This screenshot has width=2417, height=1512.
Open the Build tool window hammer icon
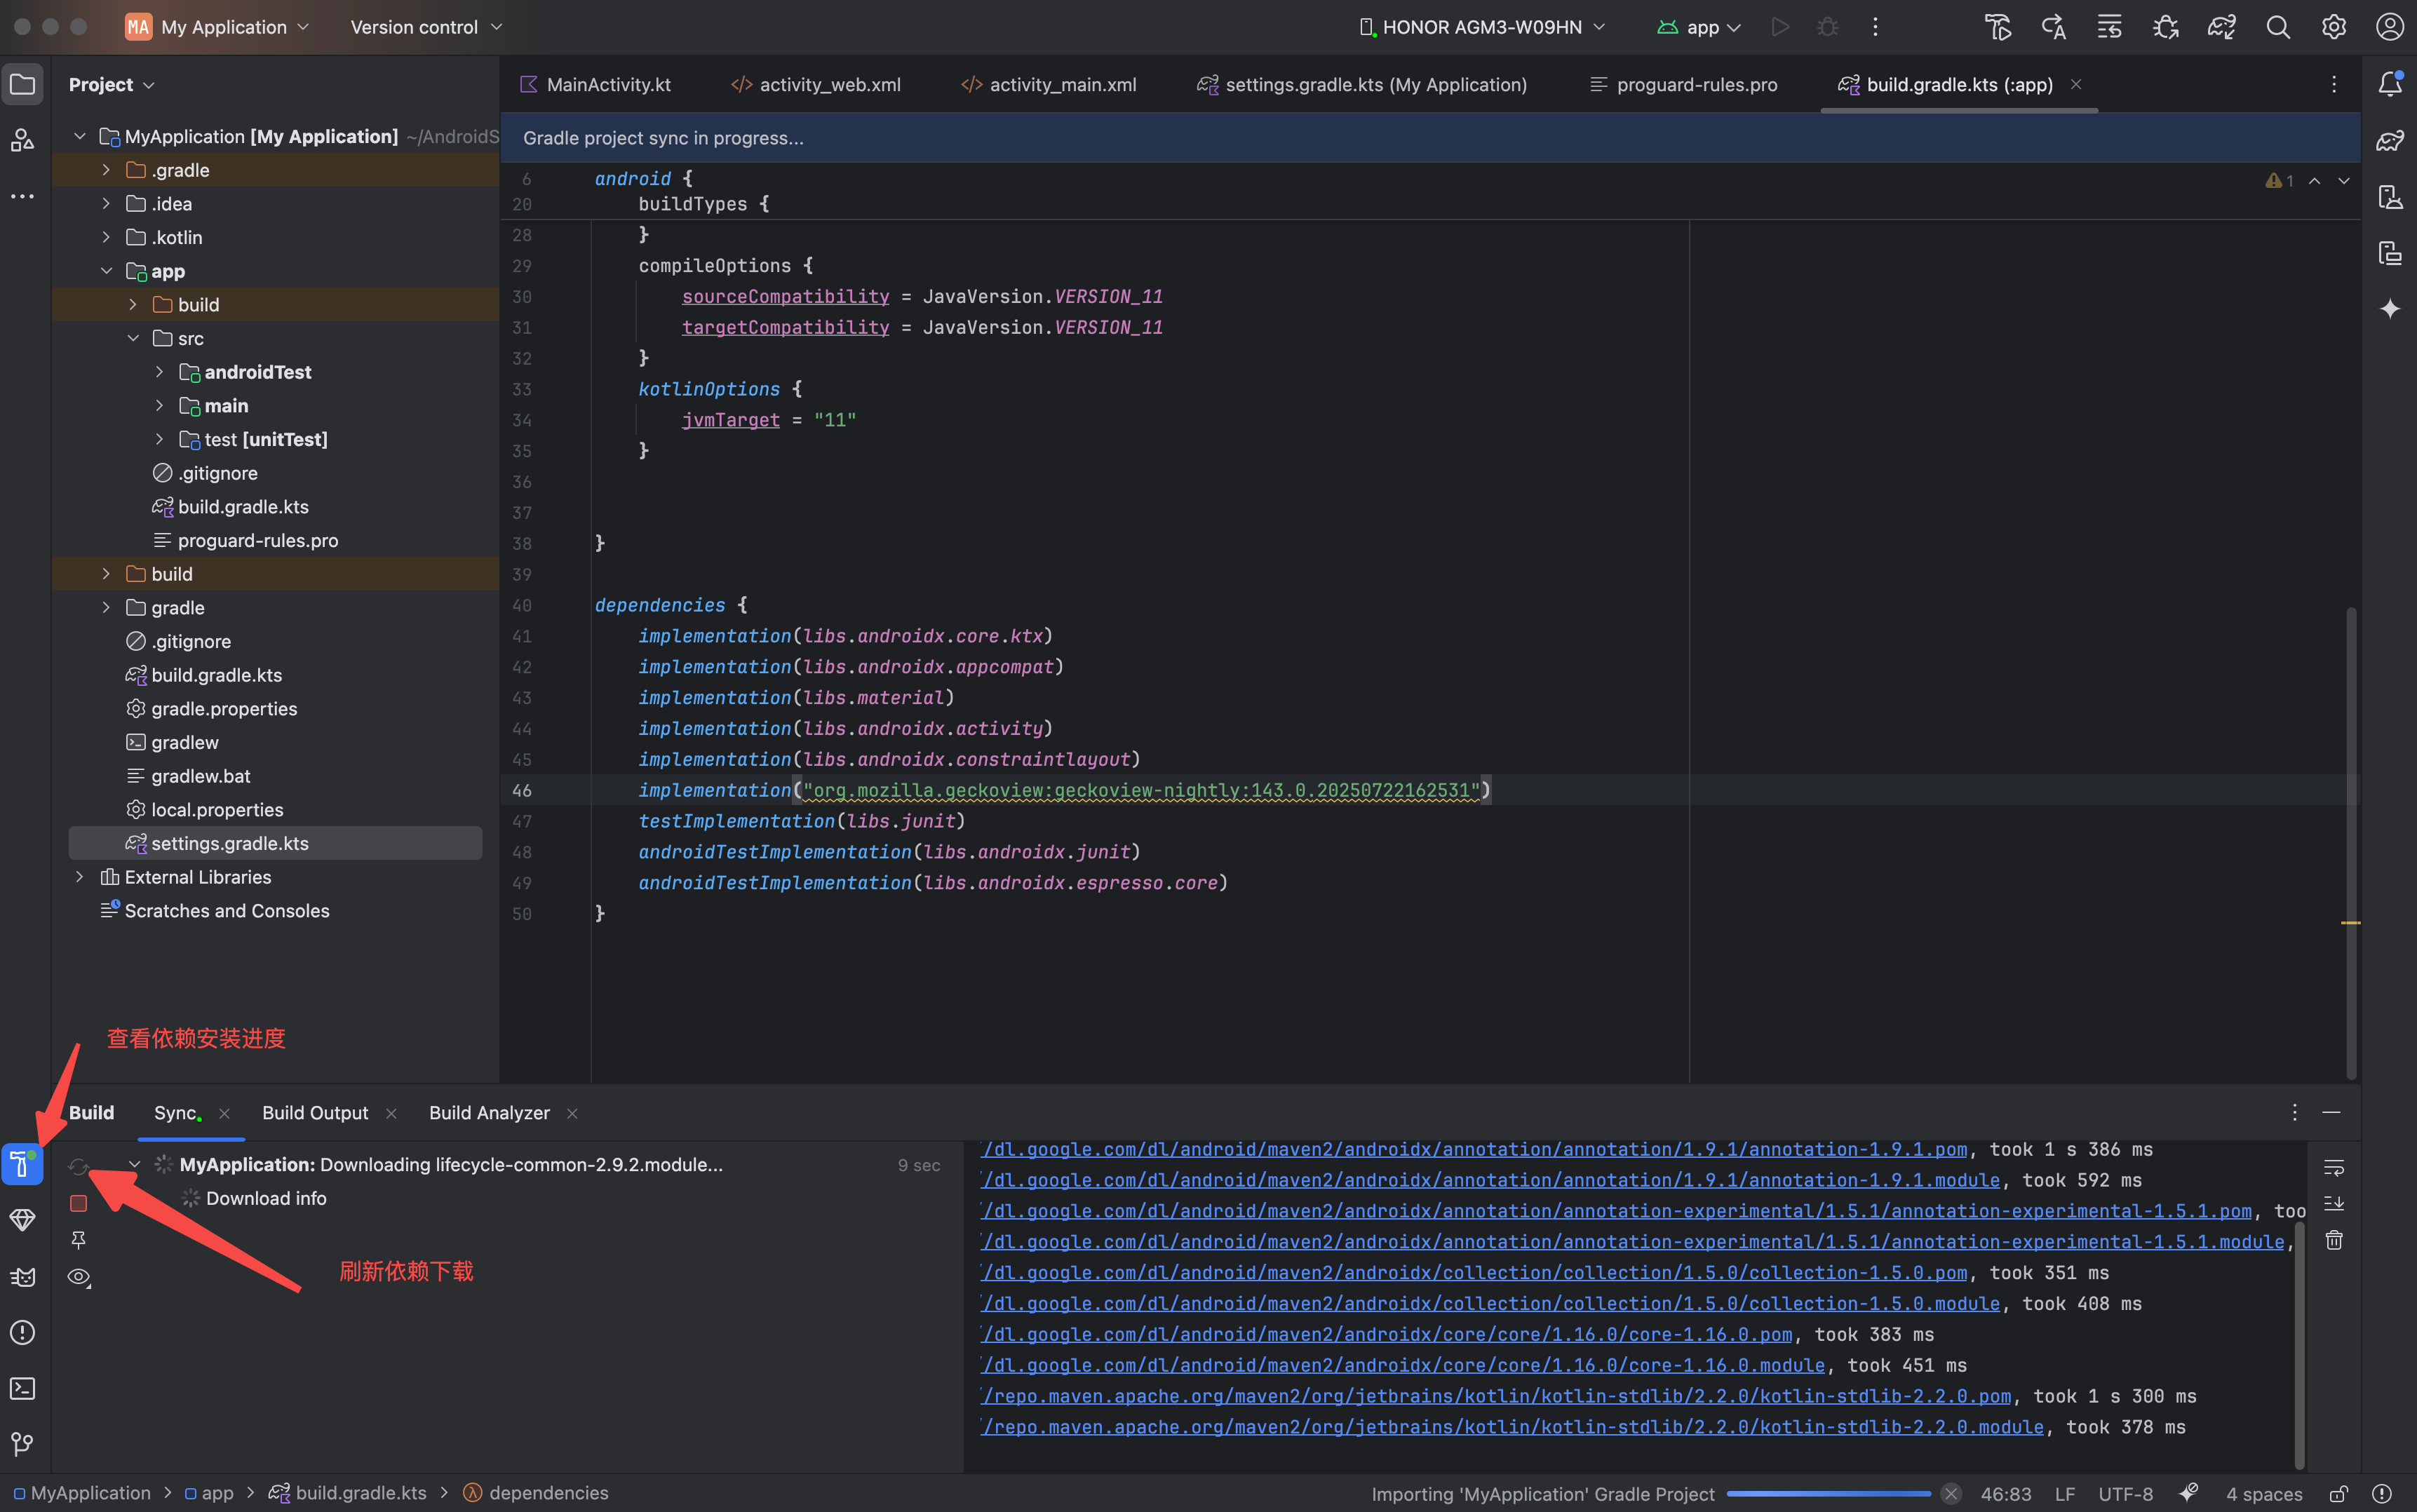pos(22,1164)
